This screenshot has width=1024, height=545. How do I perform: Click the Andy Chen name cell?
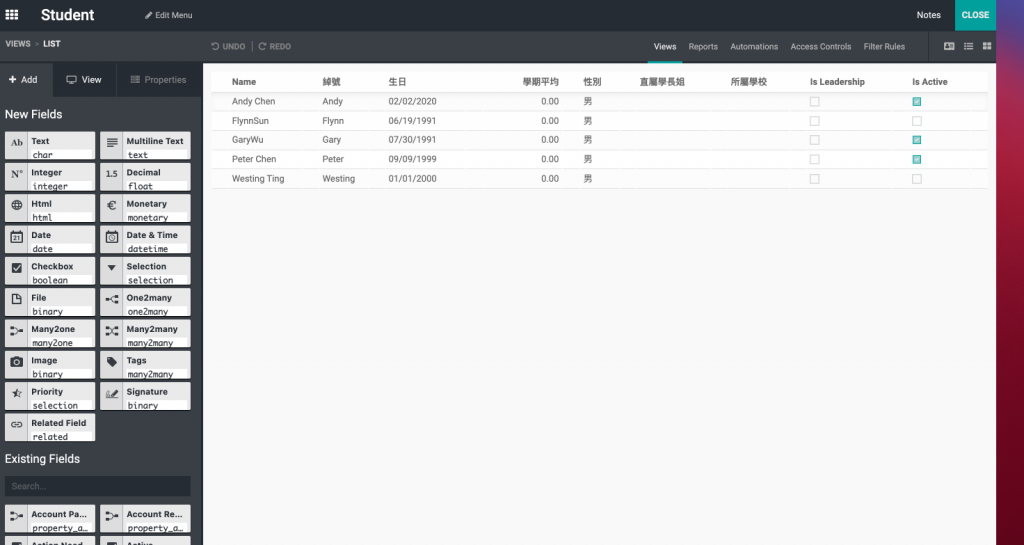(x=253, y=101)
